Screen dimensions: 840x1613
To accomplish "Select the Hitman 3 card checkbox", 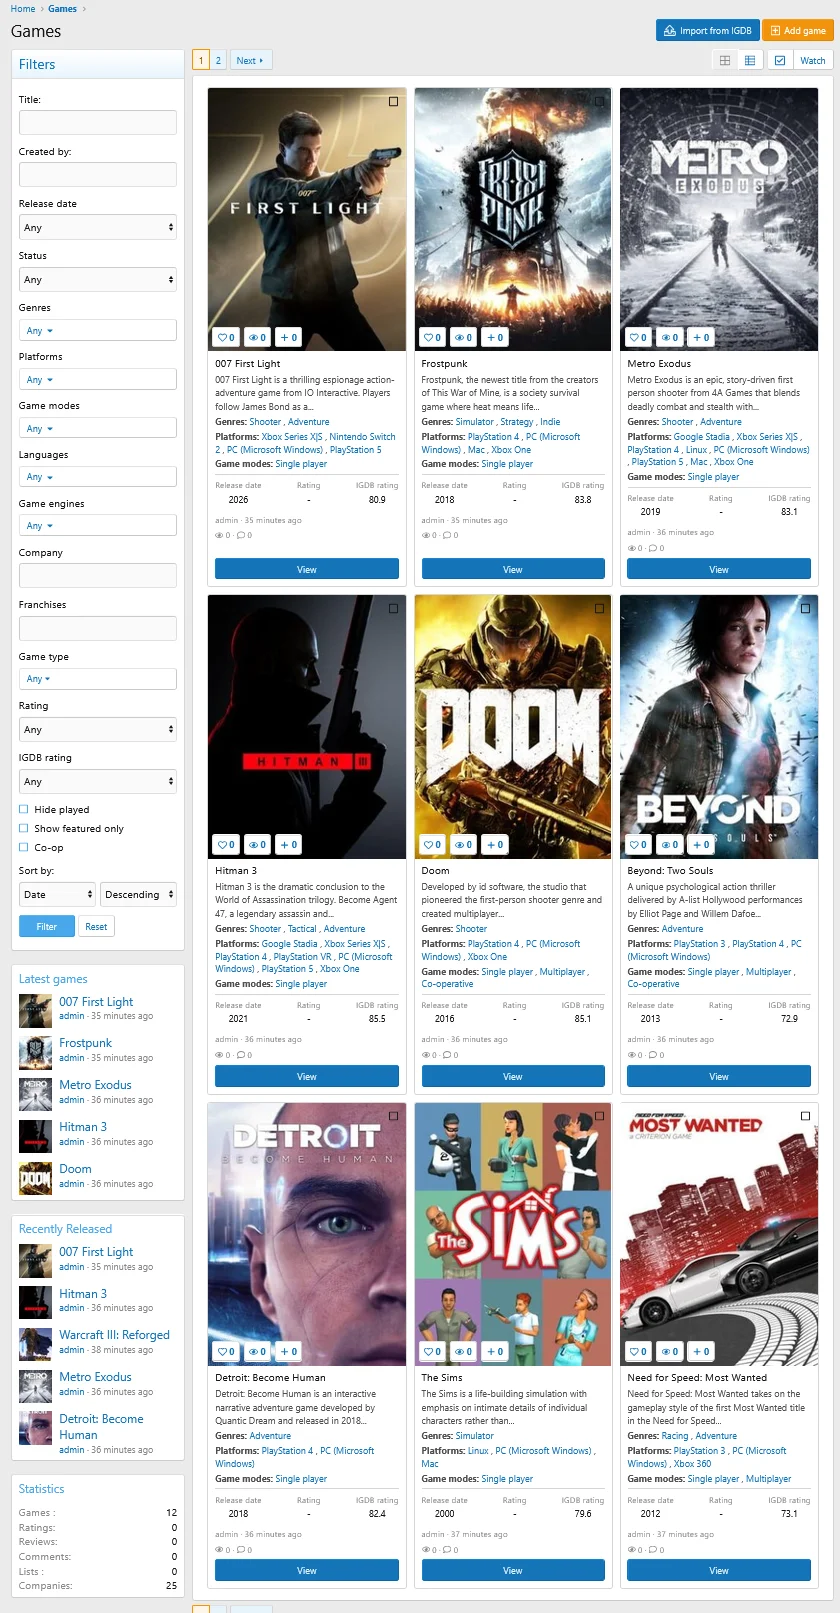I will (393, 608).
